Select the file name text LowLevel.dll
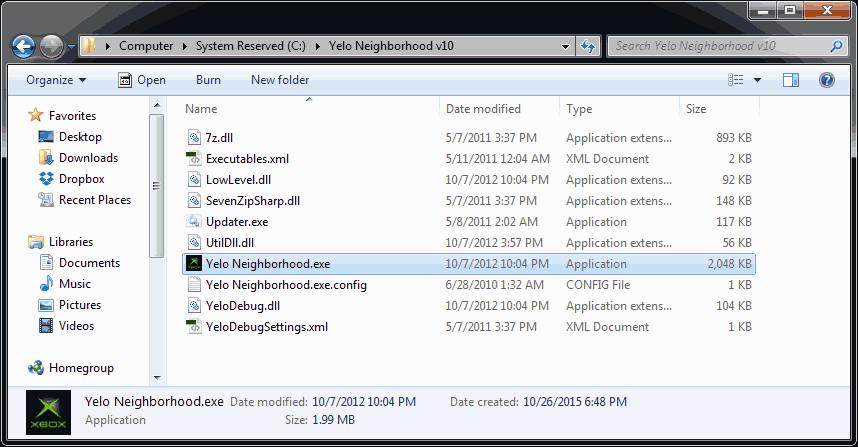This screenshot has width=858, height=447. [x=238, y=179]
